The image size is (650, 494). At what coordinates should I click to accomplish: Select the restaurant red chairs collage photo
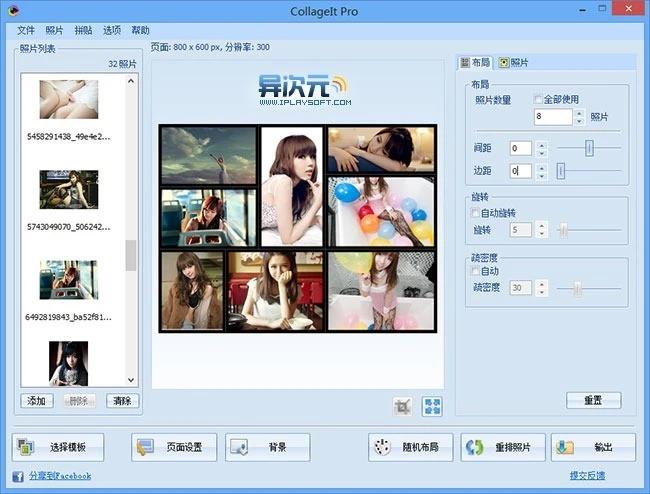point(276,291)
